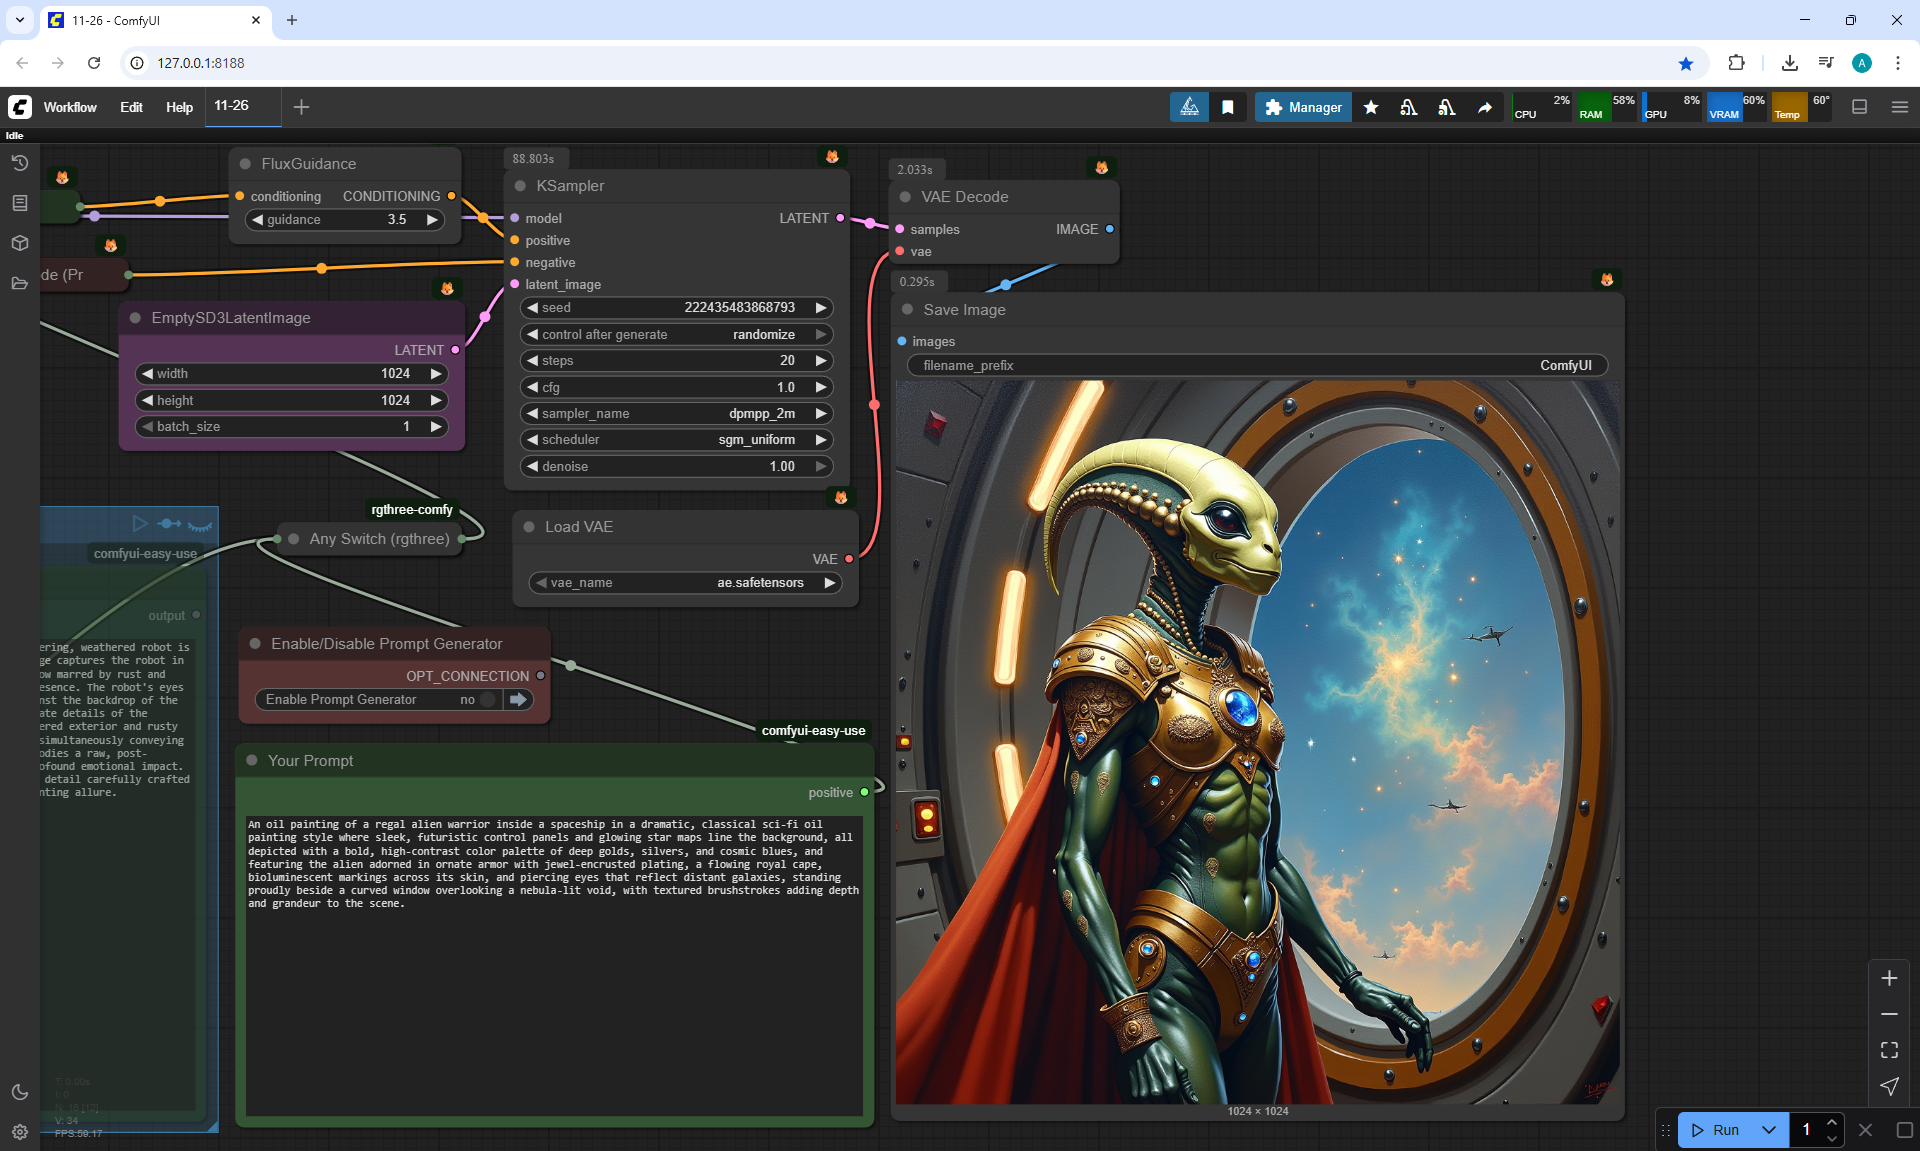Image resolution: width=1920 pixels, height=1151 pixels.
Task: Open the queue history sidebar icon
Action: (19, 163)
